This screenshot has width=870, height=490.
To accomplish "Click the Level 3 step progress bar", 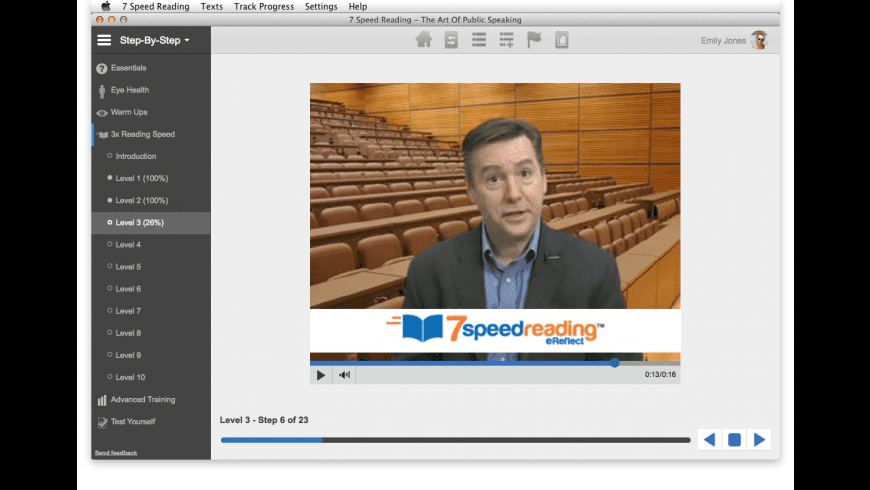I will click(x=456, y=440).
